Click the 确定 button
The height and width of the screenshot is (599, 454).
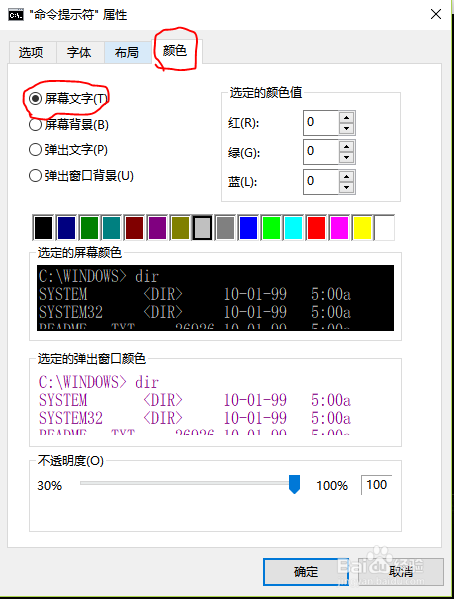click(306, 572)
